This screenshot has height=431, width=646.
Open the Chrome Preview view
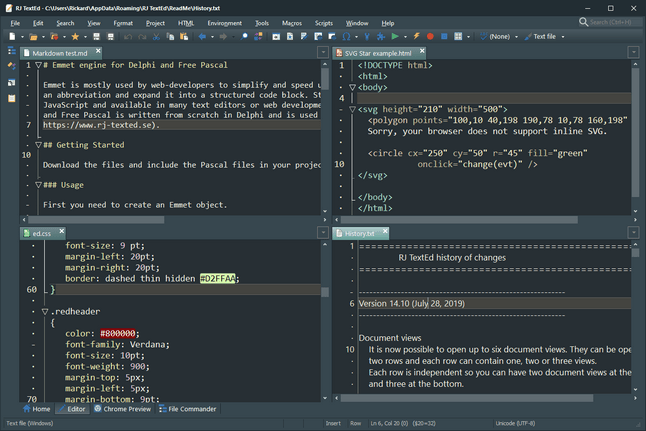point(122,409)
